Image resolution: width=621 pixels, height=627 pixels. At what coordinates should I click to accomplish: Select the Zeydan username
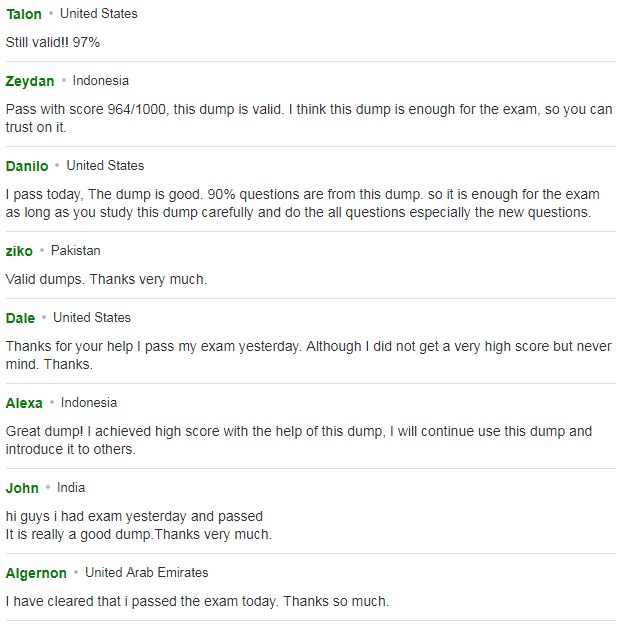(x=30, y=81)
